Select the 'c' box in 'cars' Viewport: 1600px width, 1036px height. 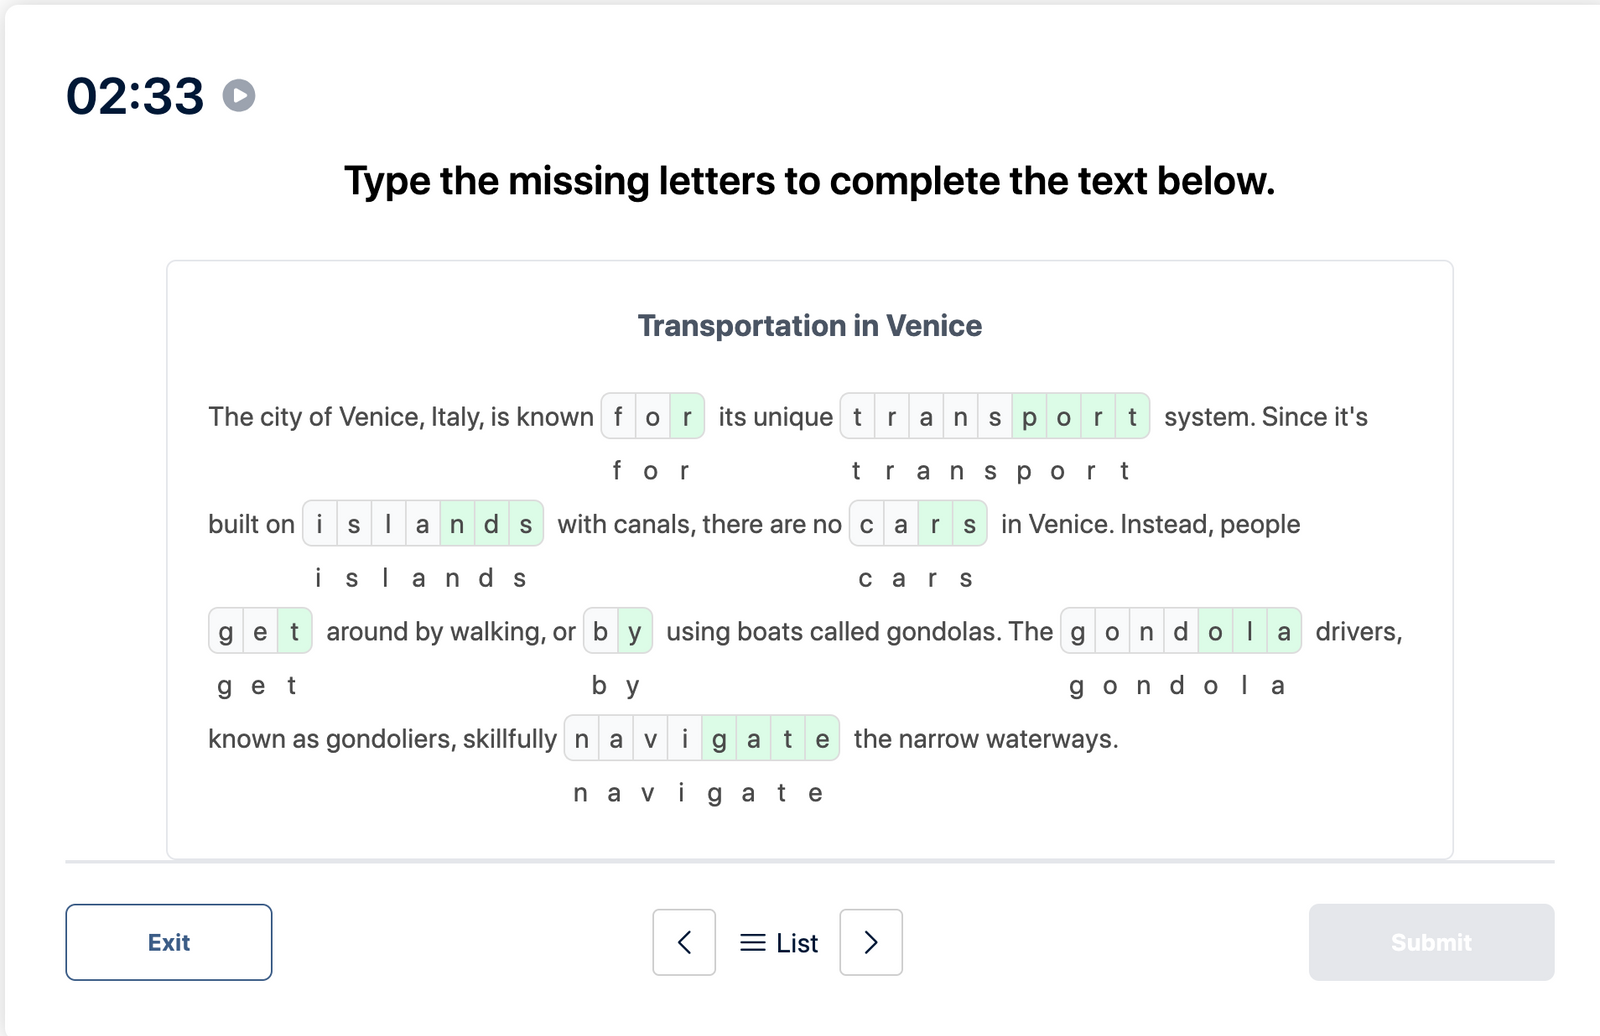pyautogui.click(x=866, y=523)
